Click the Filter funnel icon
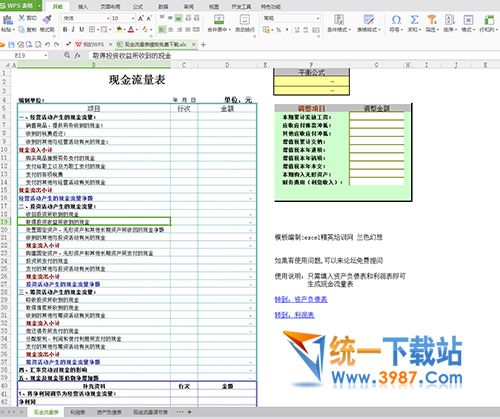 click(432, 20)
